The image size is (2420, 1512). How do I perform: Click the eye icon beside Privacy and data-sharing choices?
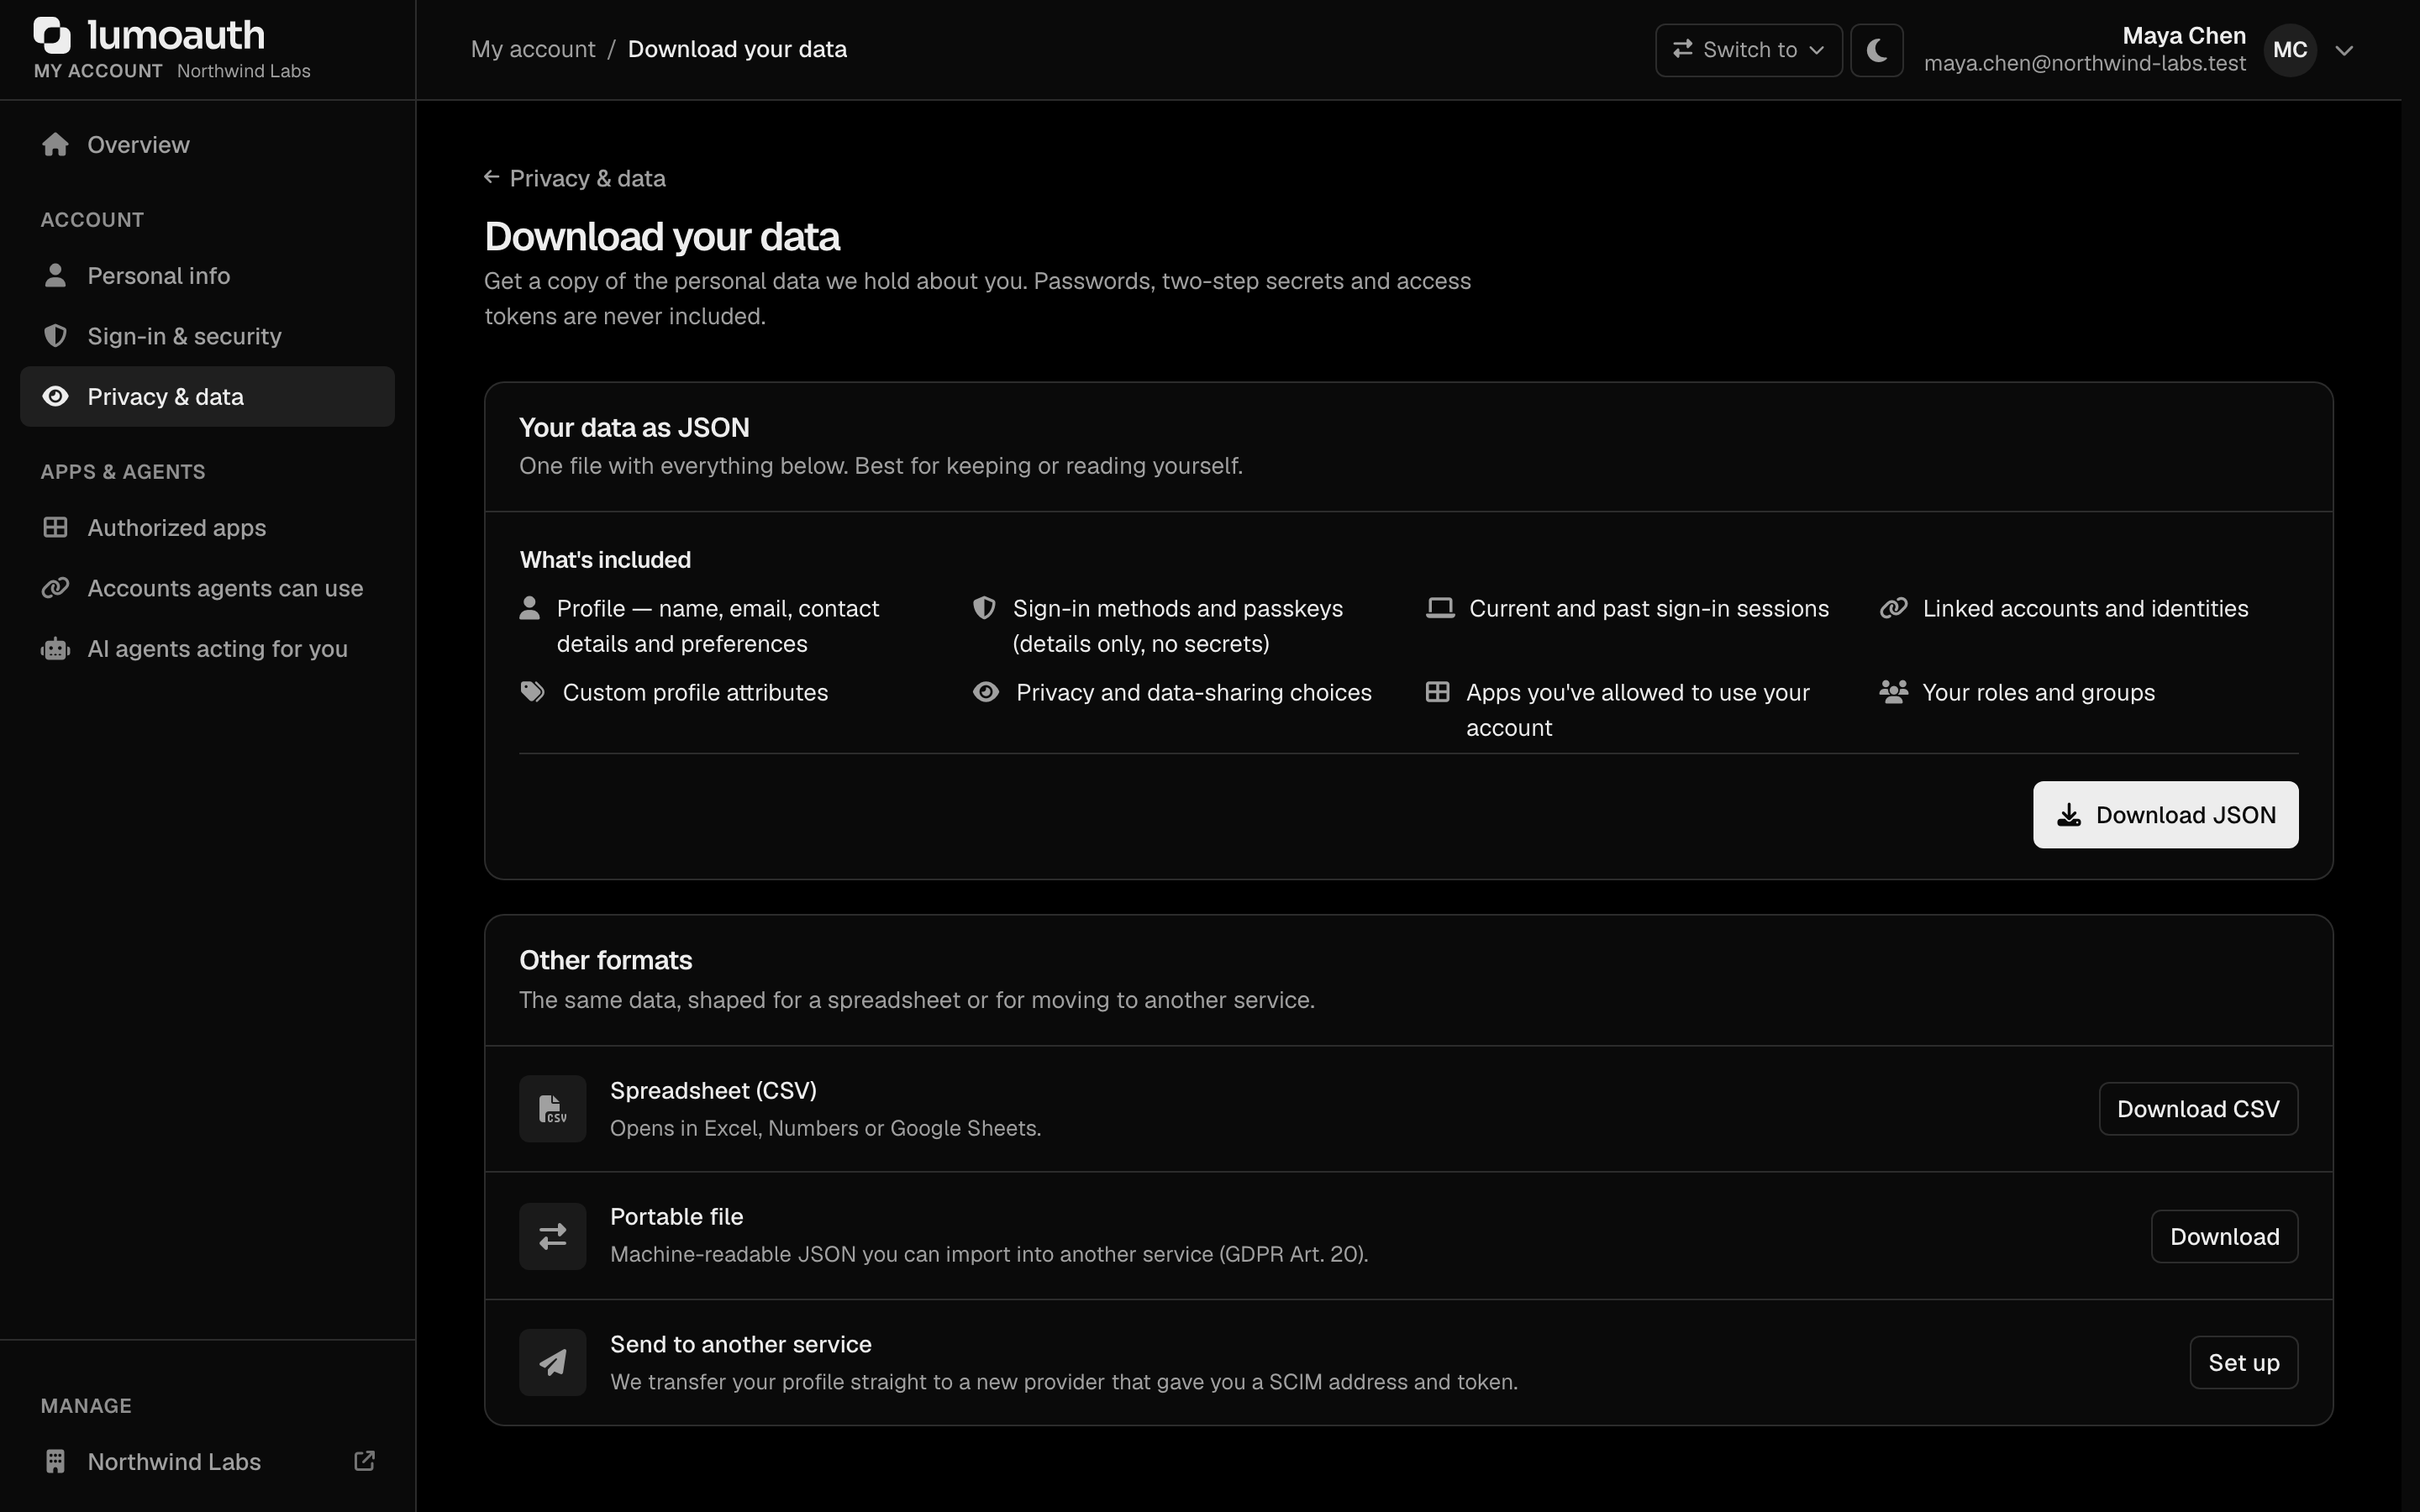(x=986, y=692)
